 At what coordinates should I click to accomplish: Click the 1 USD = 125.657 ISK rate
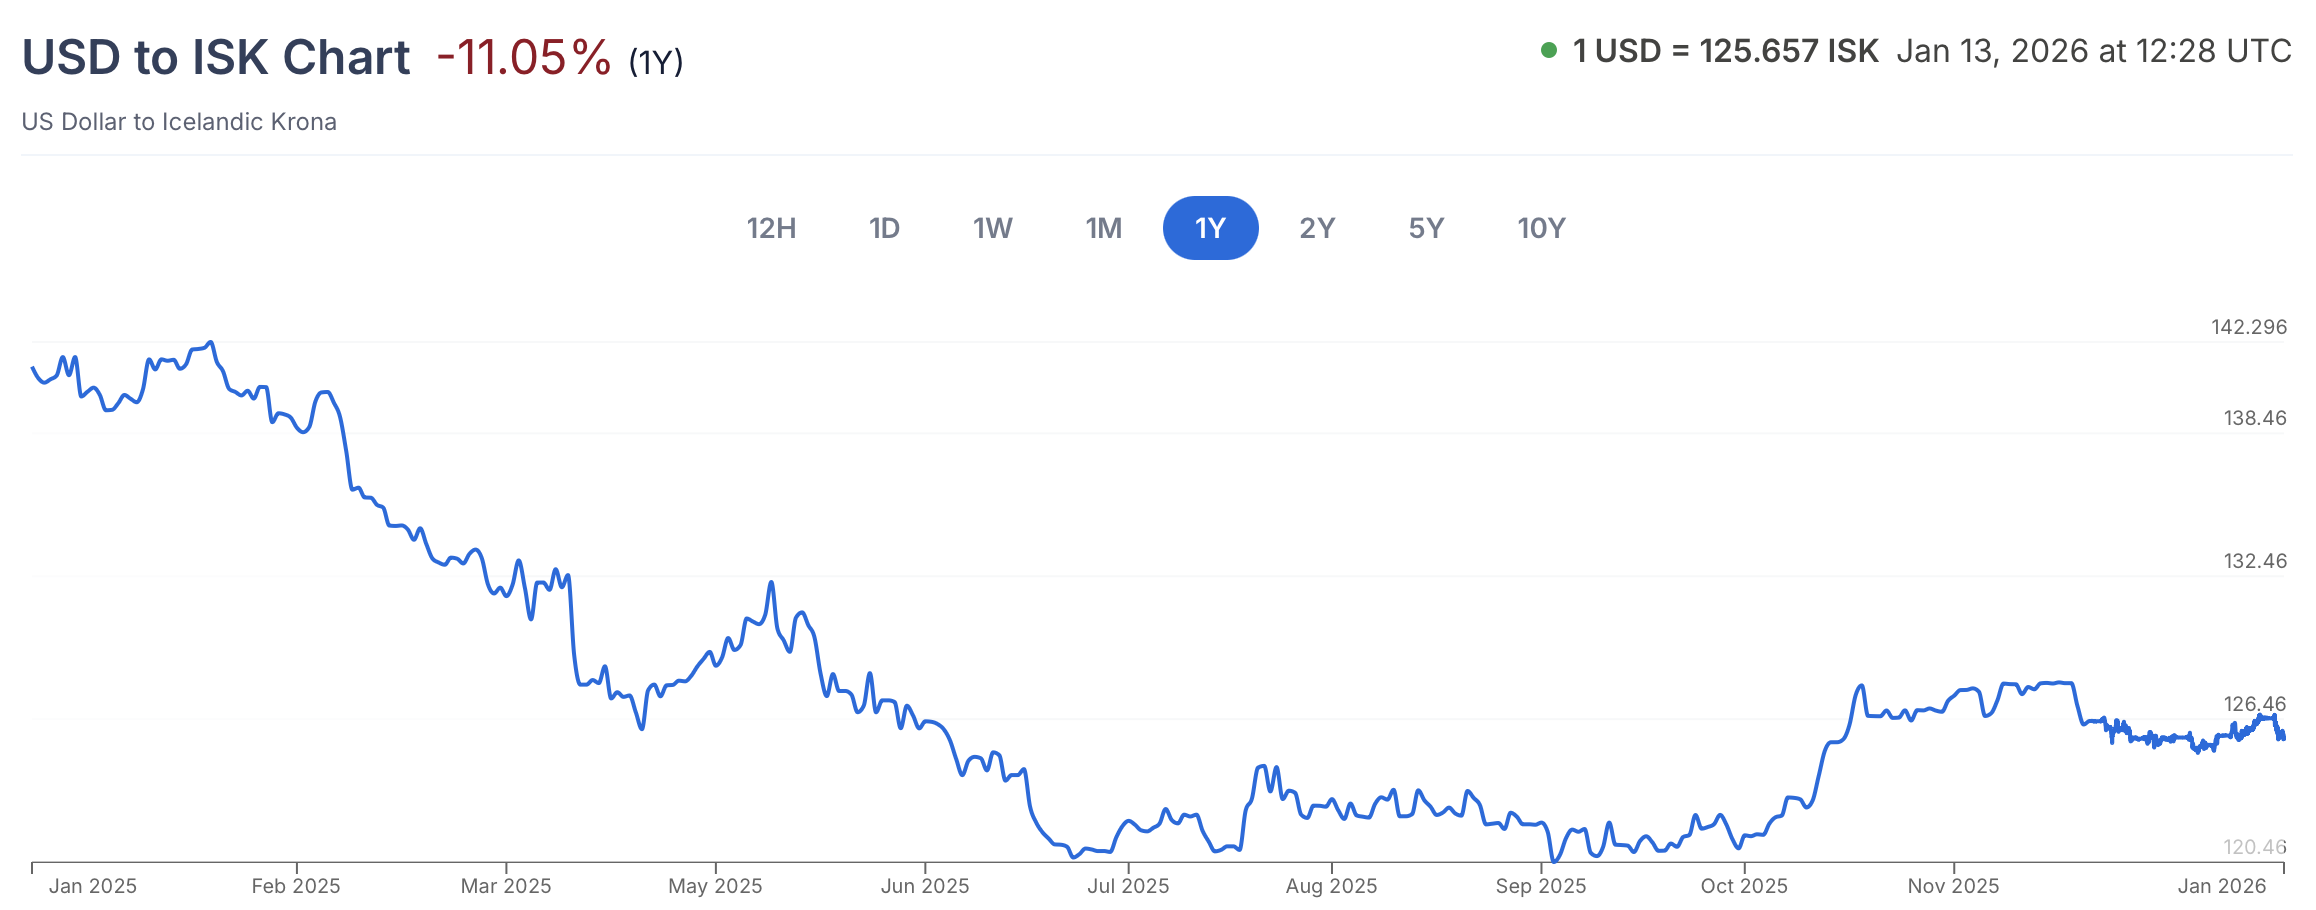(x=1725, y=51)
